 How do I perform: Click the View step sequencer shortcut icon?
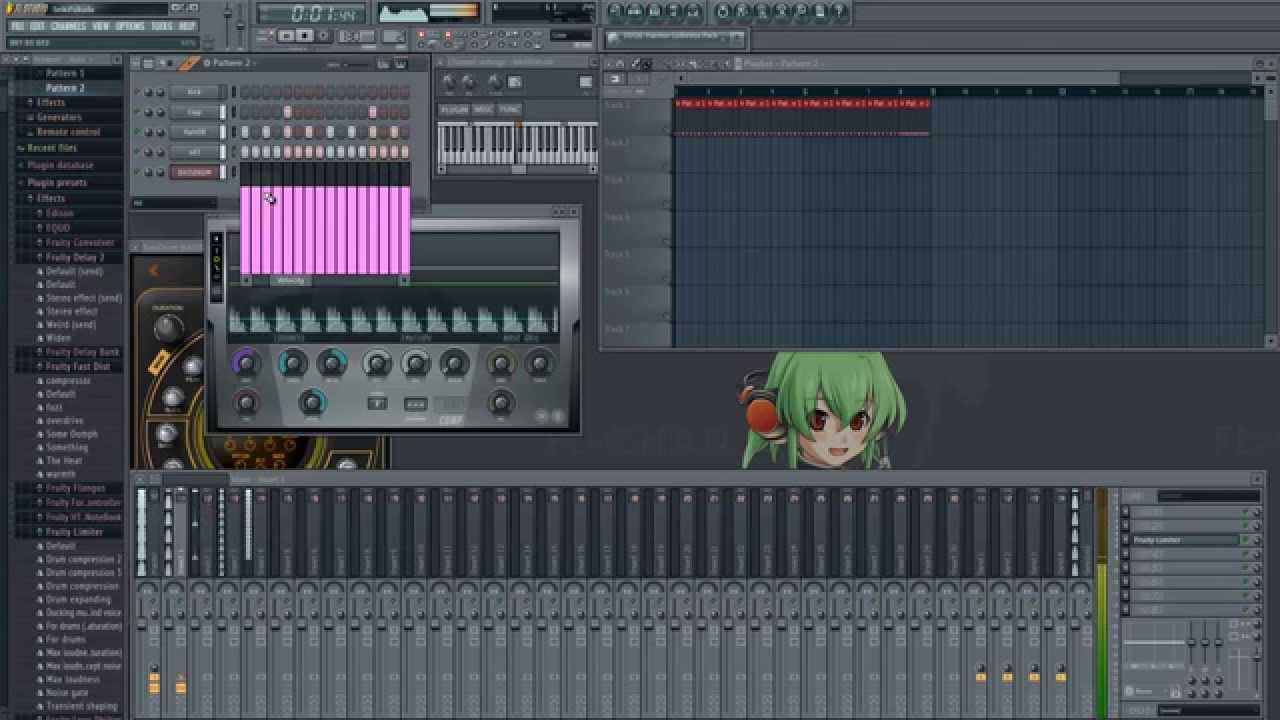[635, 12]
